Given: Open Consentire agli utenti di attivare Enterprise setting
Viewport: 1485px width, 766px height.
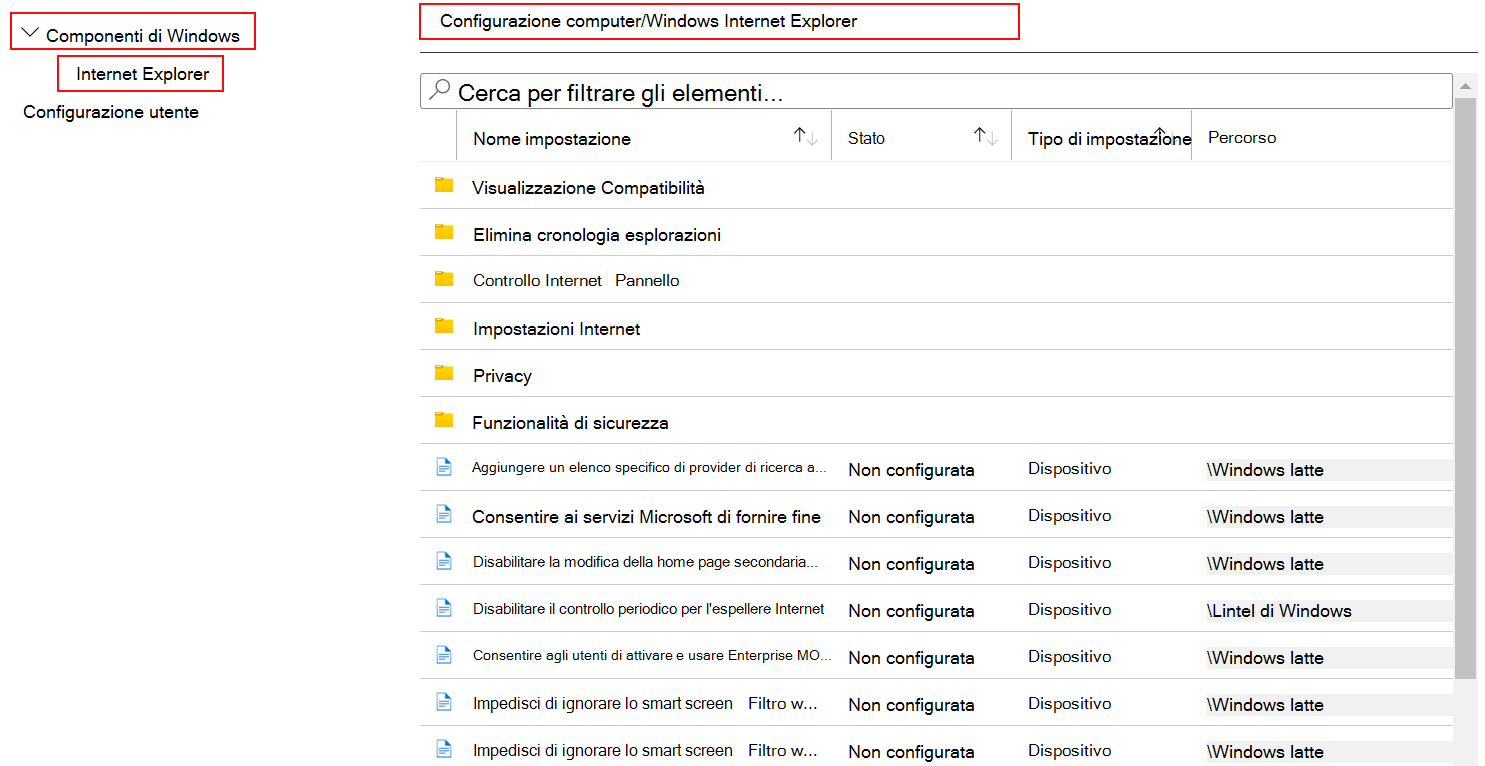Looking at the screenshot, I should pos(652,656).
